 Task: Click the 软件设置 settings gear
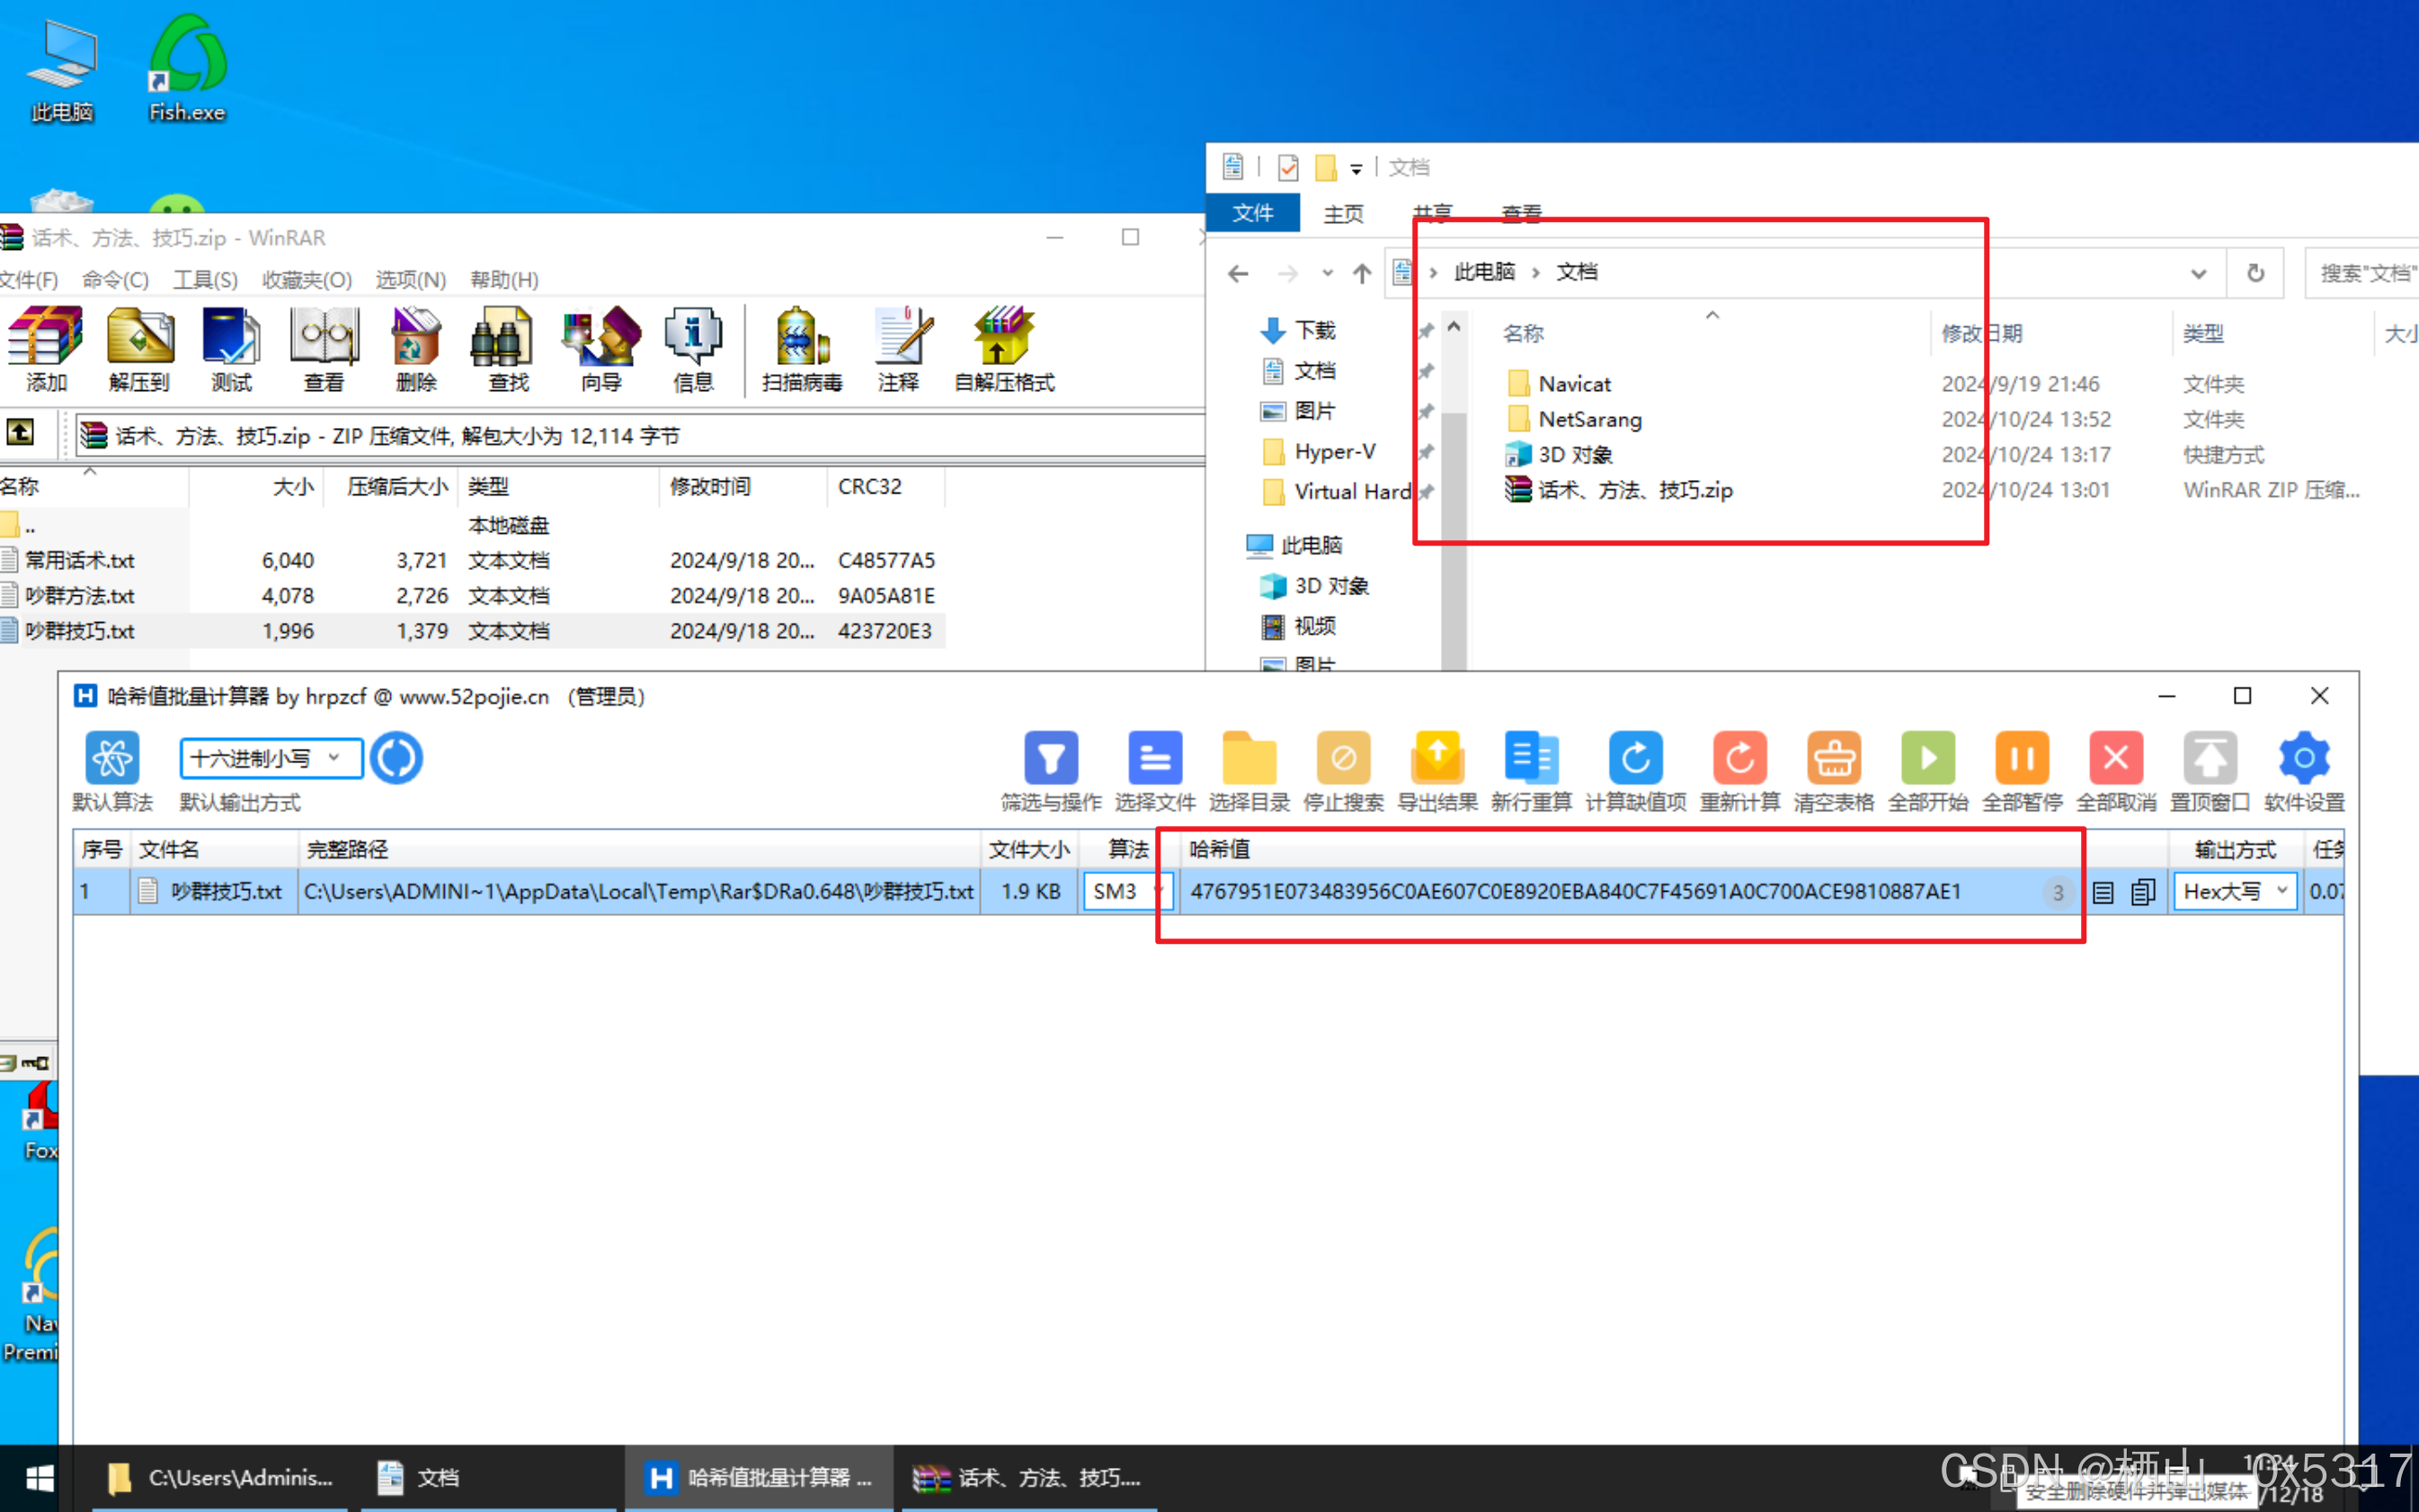(x=2303, y=760)
